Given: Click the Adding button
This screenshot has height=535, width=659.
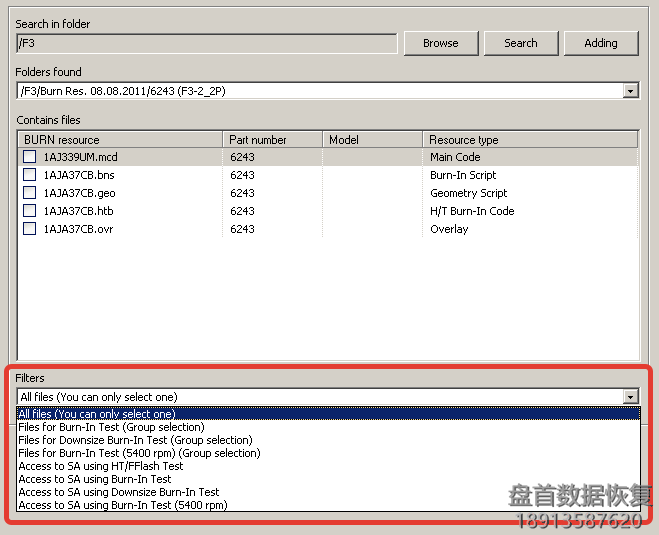Looking at the screenshot, I should point(600,43).
